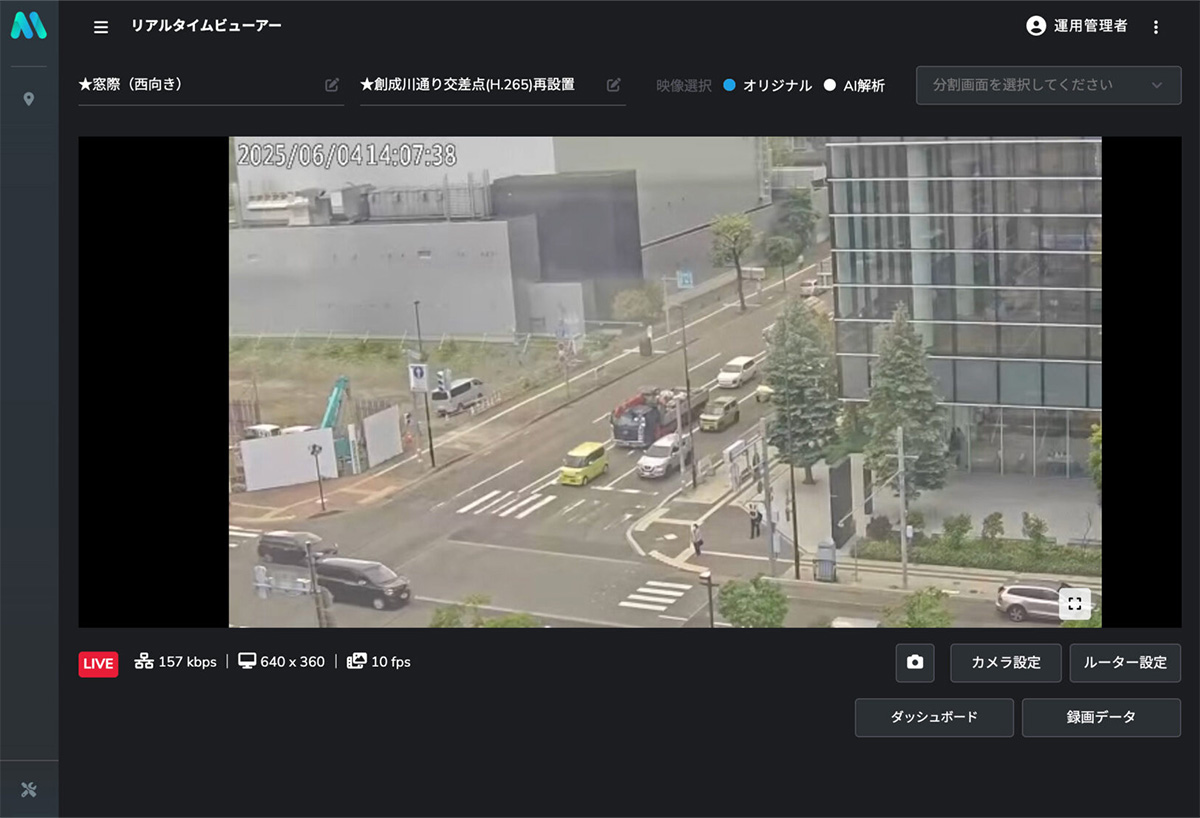Click the 10 fps value
This screenshot has width=1200, height=818.
(391, 662)
